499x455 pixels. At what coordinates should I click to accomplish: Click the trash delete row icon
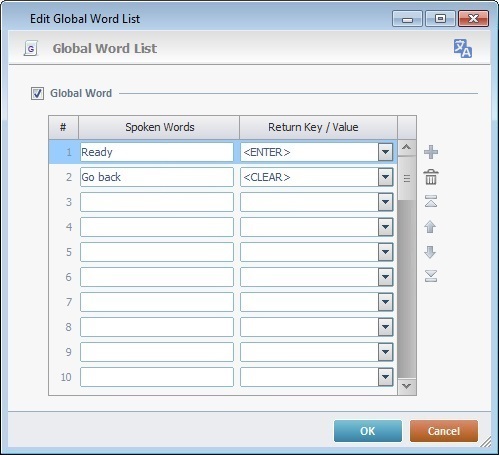tap(431, 177)
